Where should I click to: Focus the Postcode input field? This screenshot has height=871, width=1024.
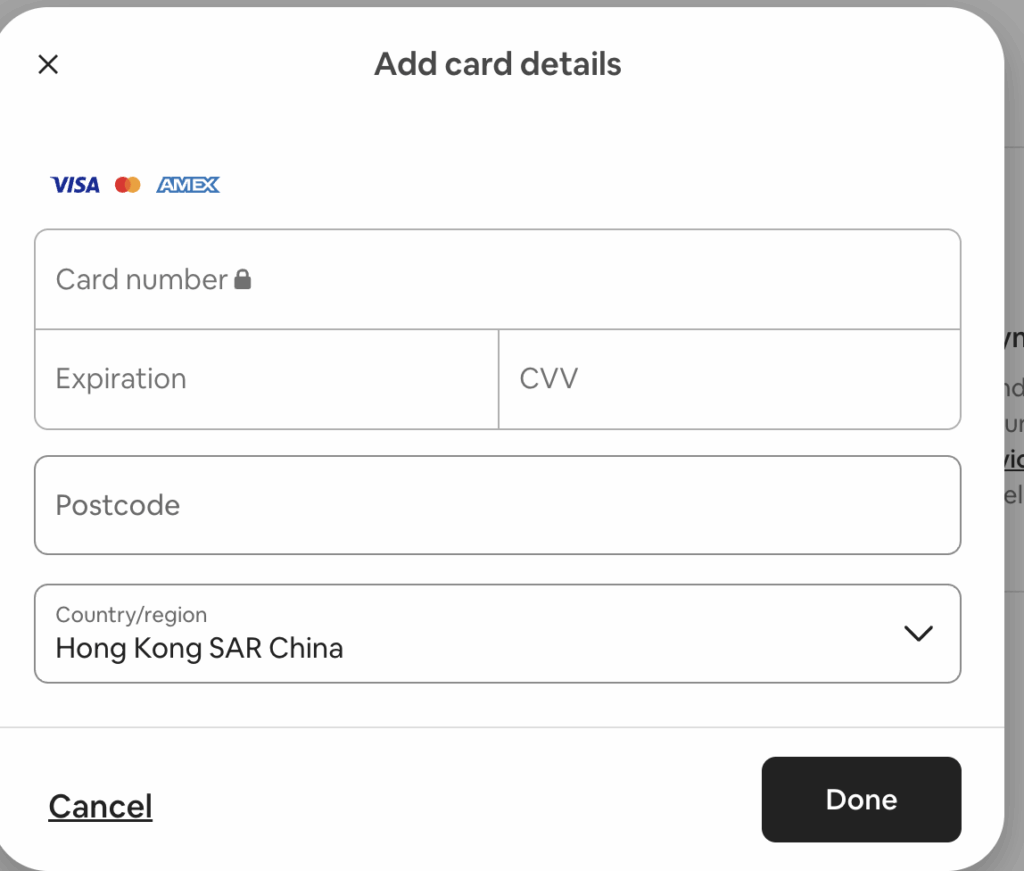pyautogui.click(x=497, y=505)
